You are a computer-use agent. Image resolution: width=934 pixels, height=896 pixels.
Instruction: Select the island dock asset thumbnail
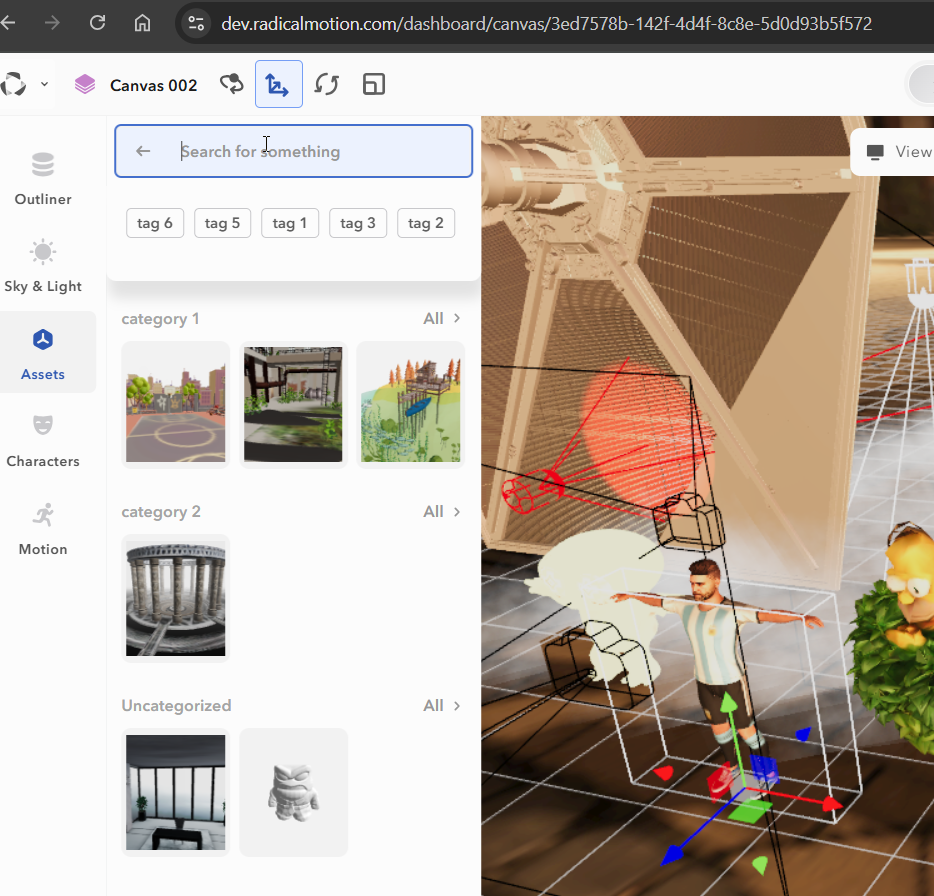click(410, 405)
